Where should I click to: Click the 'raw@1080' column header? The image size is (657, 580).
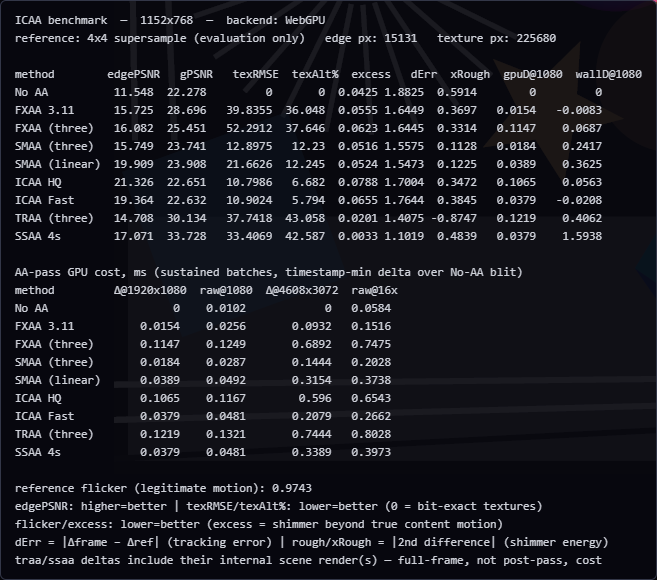pyautogui.click(x=226, y=290)
